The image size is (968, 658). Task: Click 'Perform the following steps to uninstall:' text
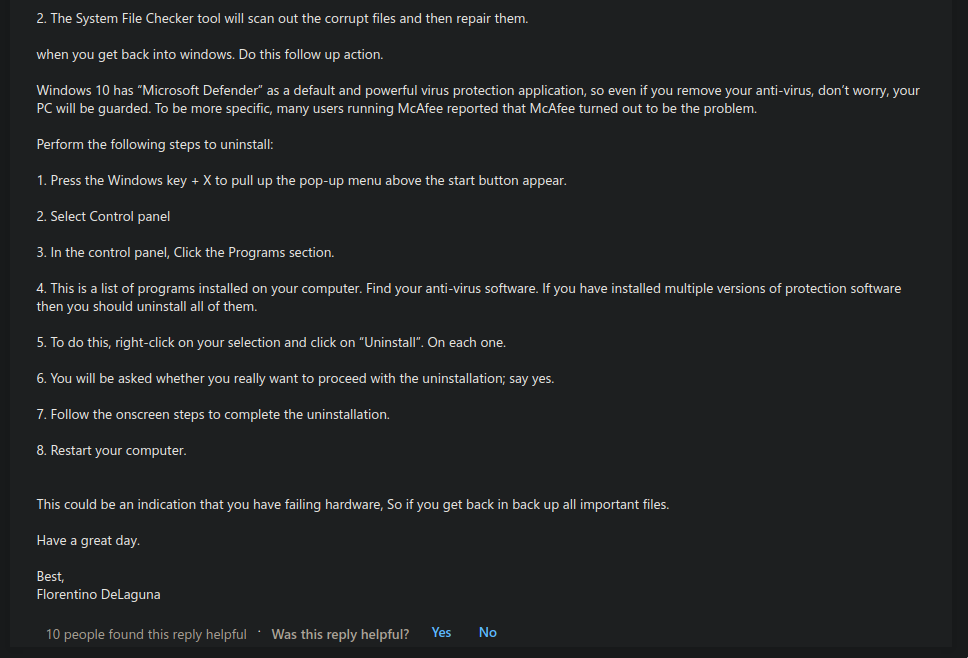tap(155, 144)
